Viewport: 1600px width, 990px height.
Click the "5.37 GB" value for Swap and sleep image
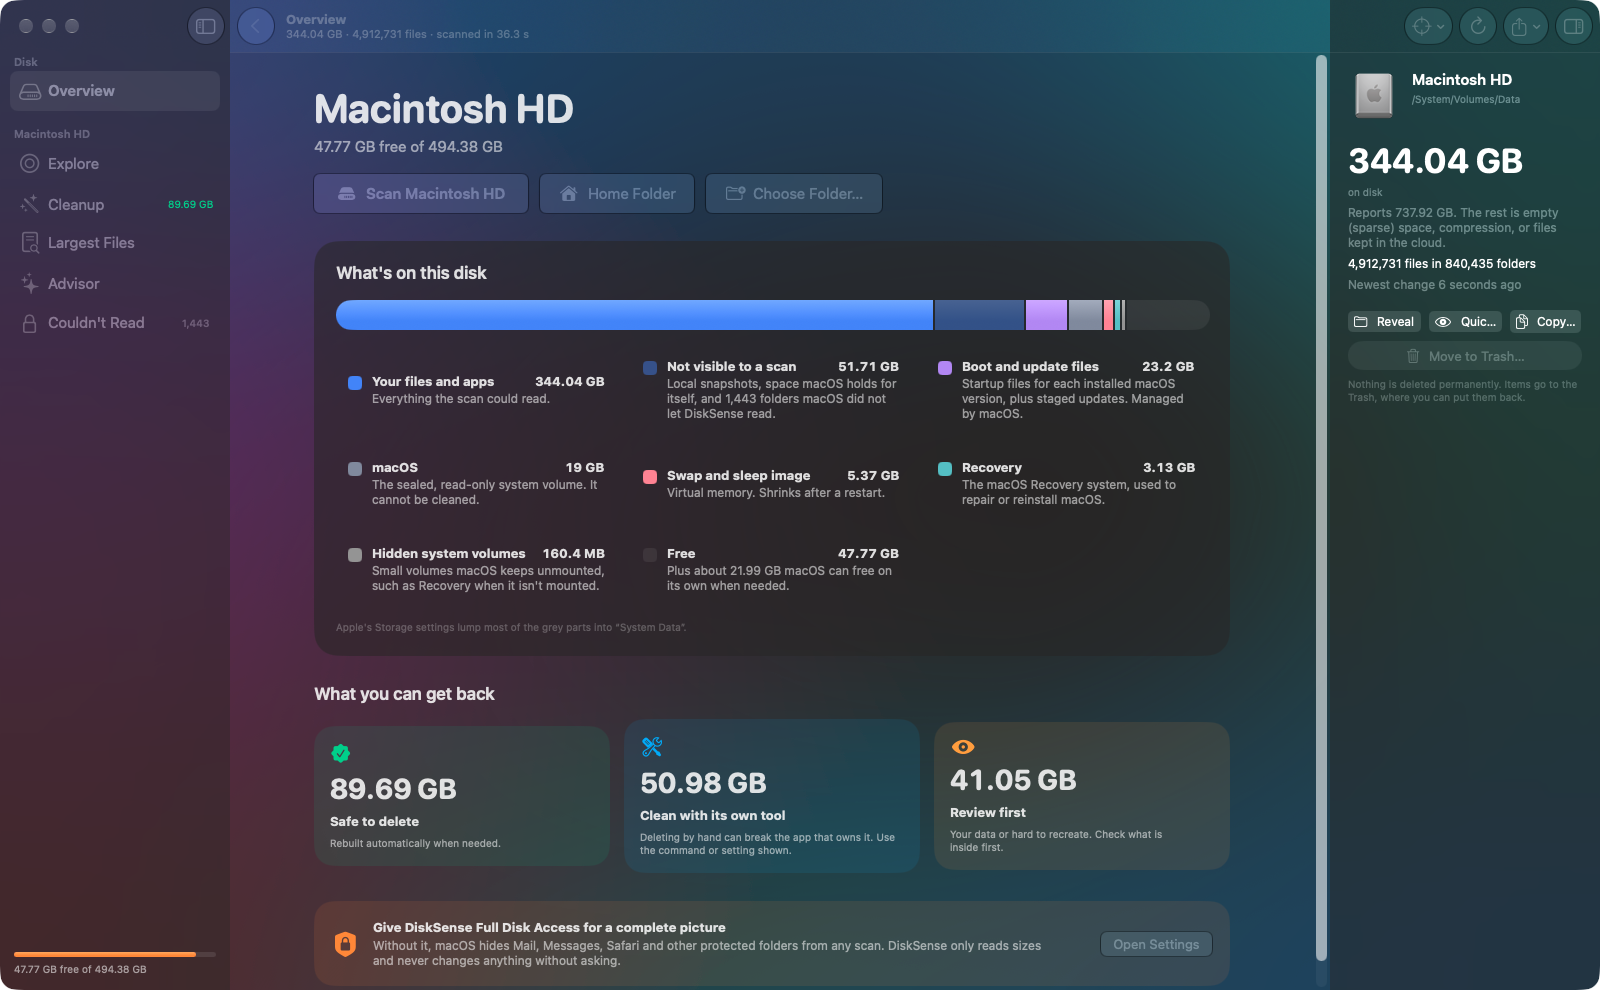(873, 476)
